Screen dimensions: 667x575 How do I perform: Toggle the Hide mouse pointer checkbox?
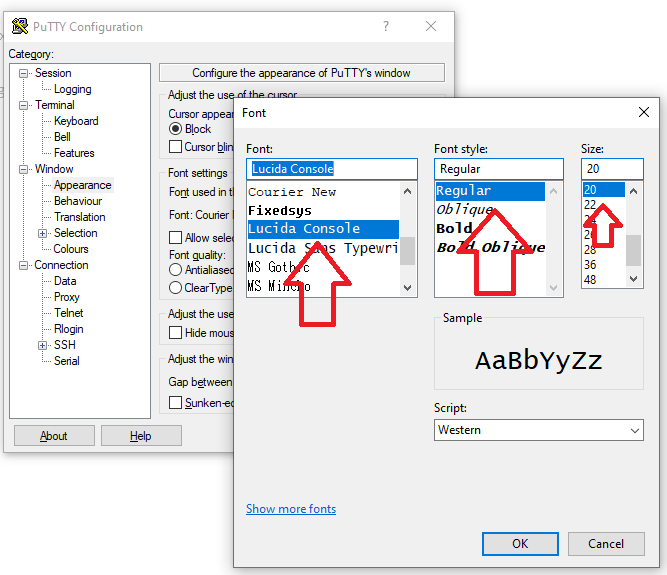click(176, 333)
